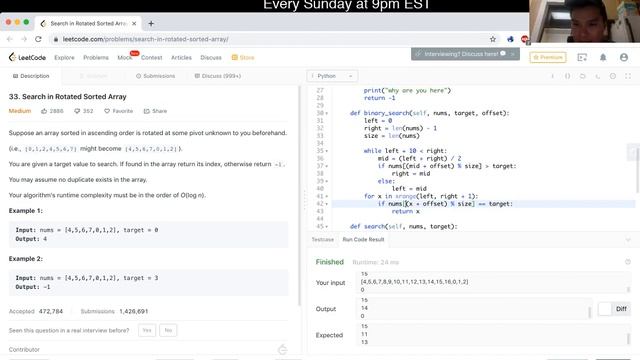Bookmark this page with the star icon
This screenshot has height=360, width=640.
pos(493,39)
